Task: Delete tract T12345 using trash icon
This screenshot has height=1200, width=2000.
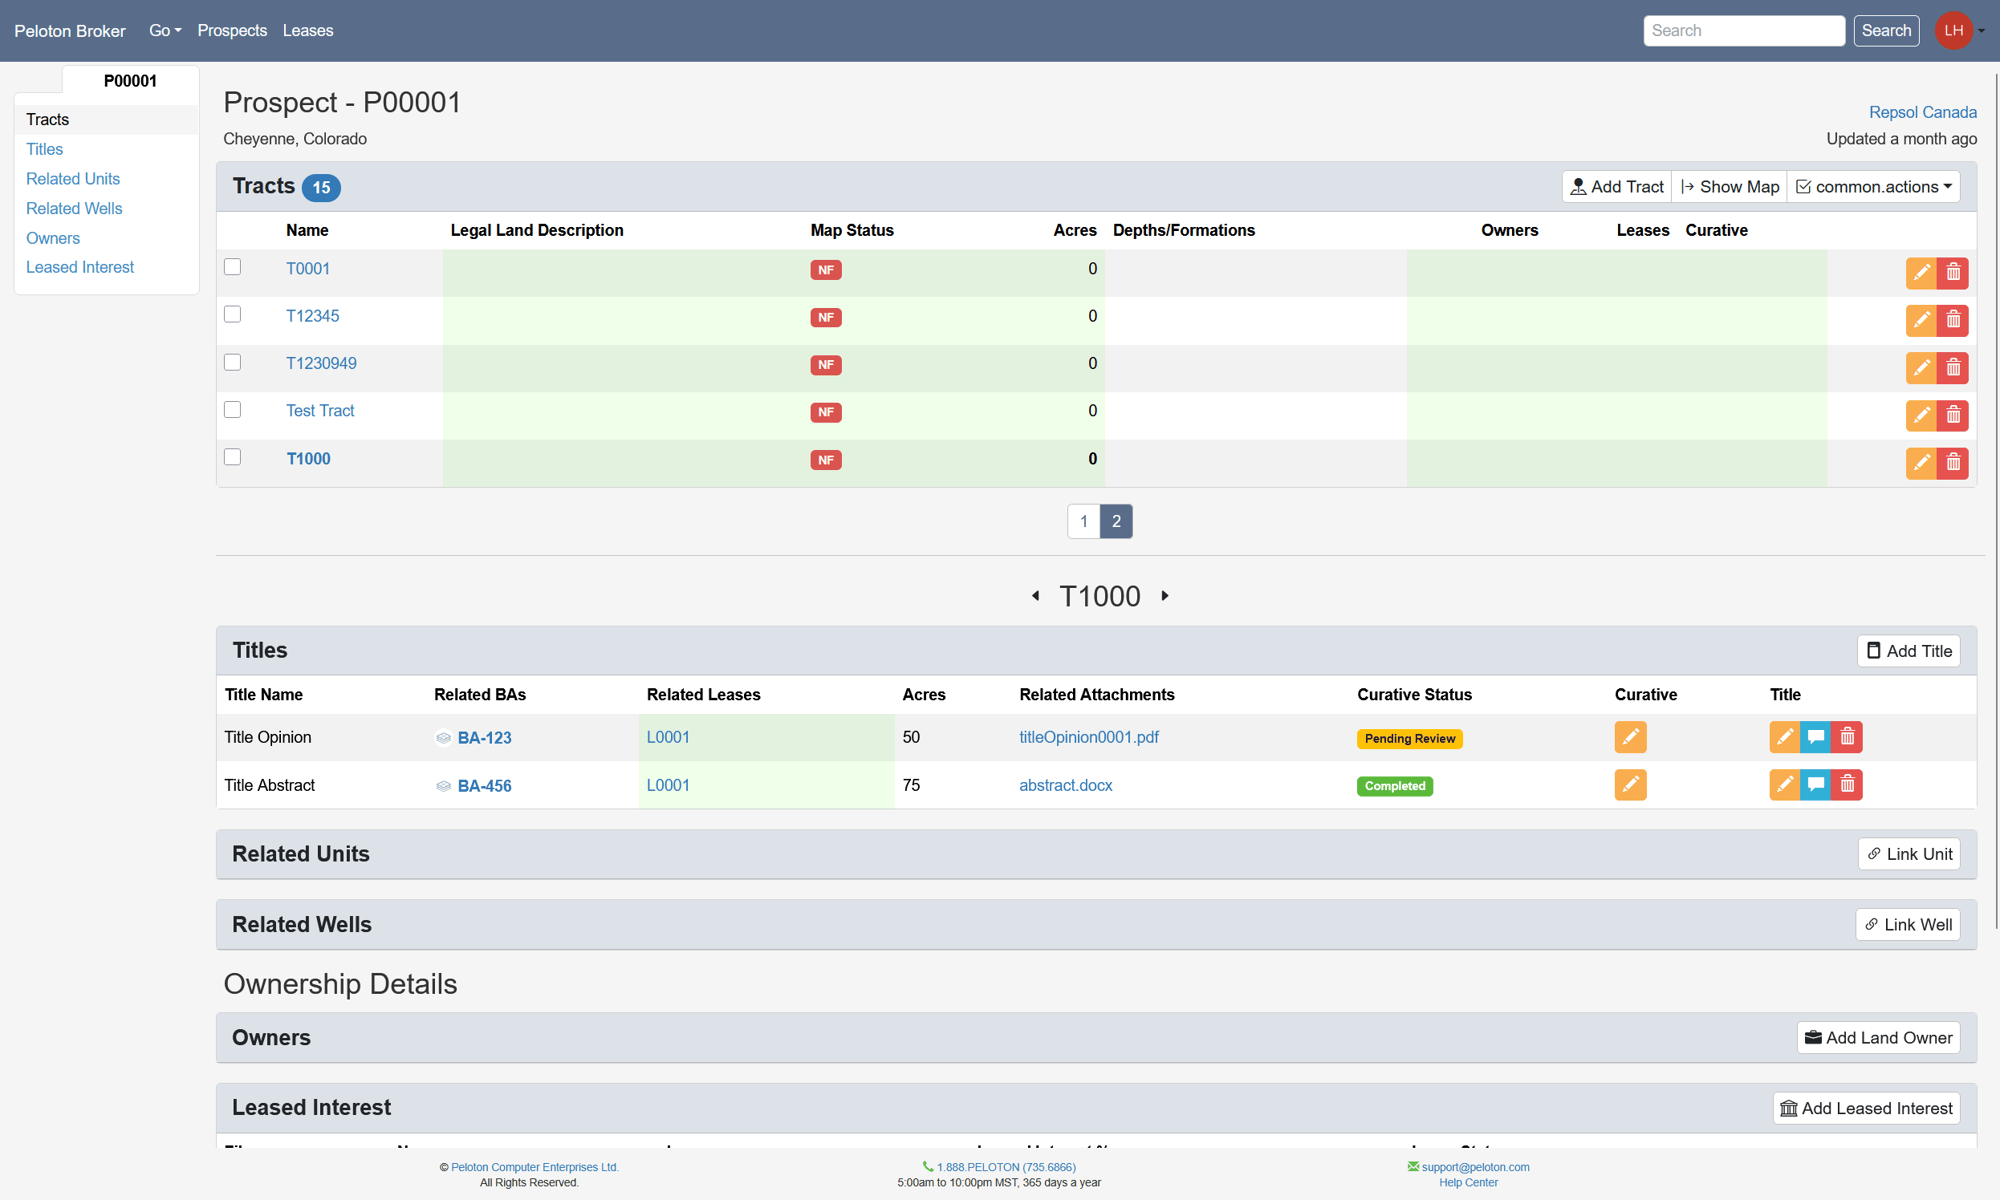Action: pyautogui.click(x=1953, y=320)
